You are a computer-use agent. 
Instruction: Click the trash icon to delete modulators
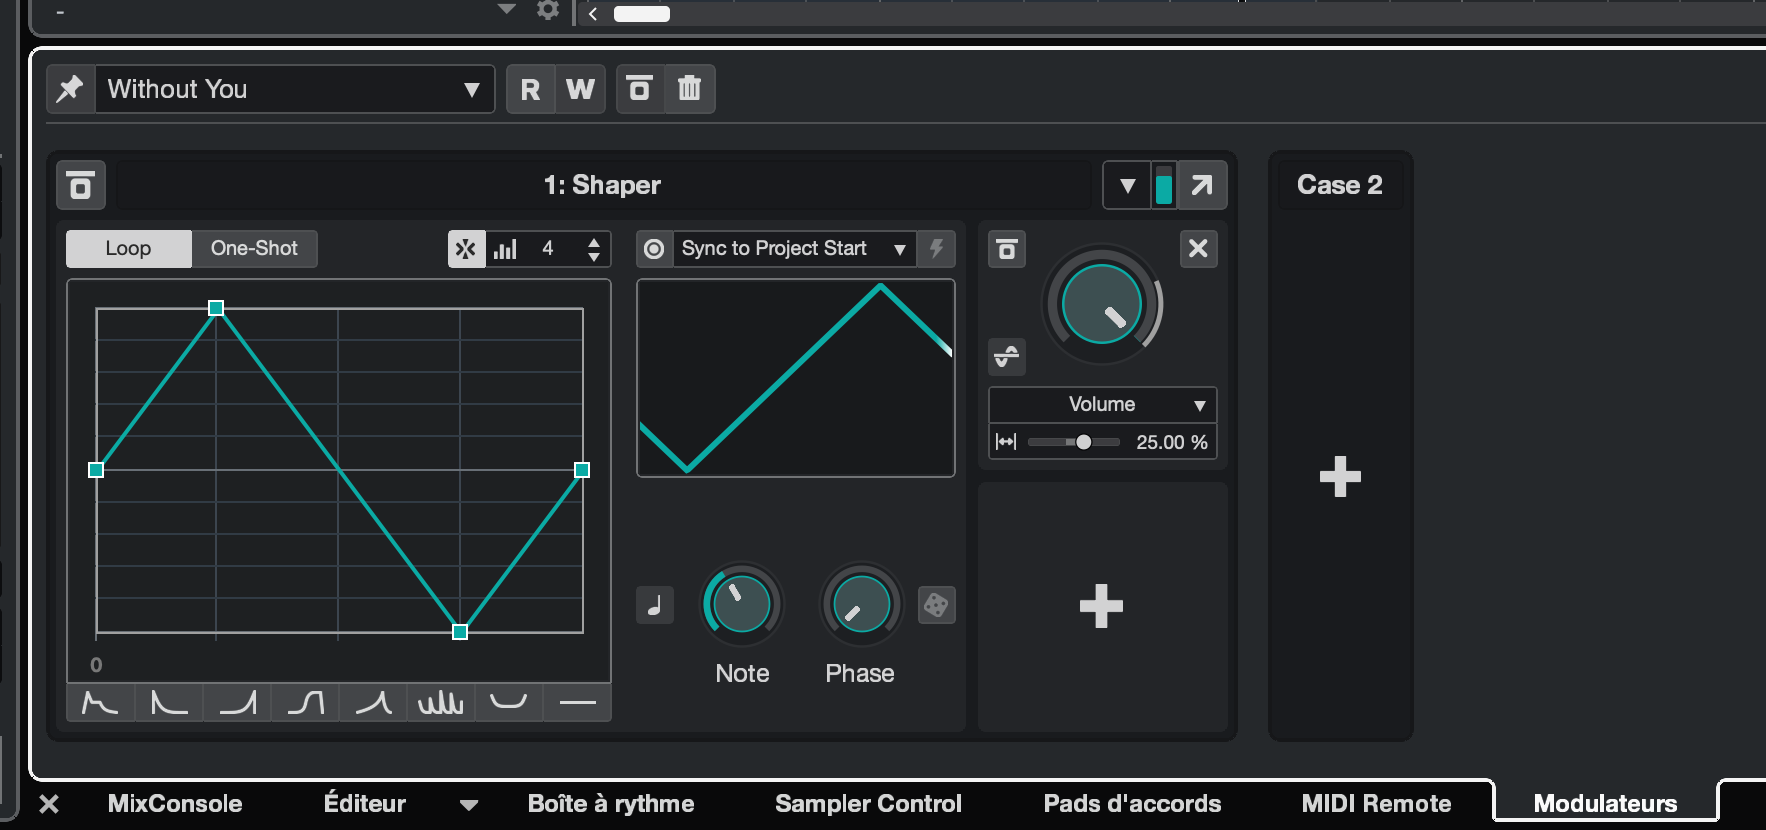pyautogui.click(x=690, y=89)
